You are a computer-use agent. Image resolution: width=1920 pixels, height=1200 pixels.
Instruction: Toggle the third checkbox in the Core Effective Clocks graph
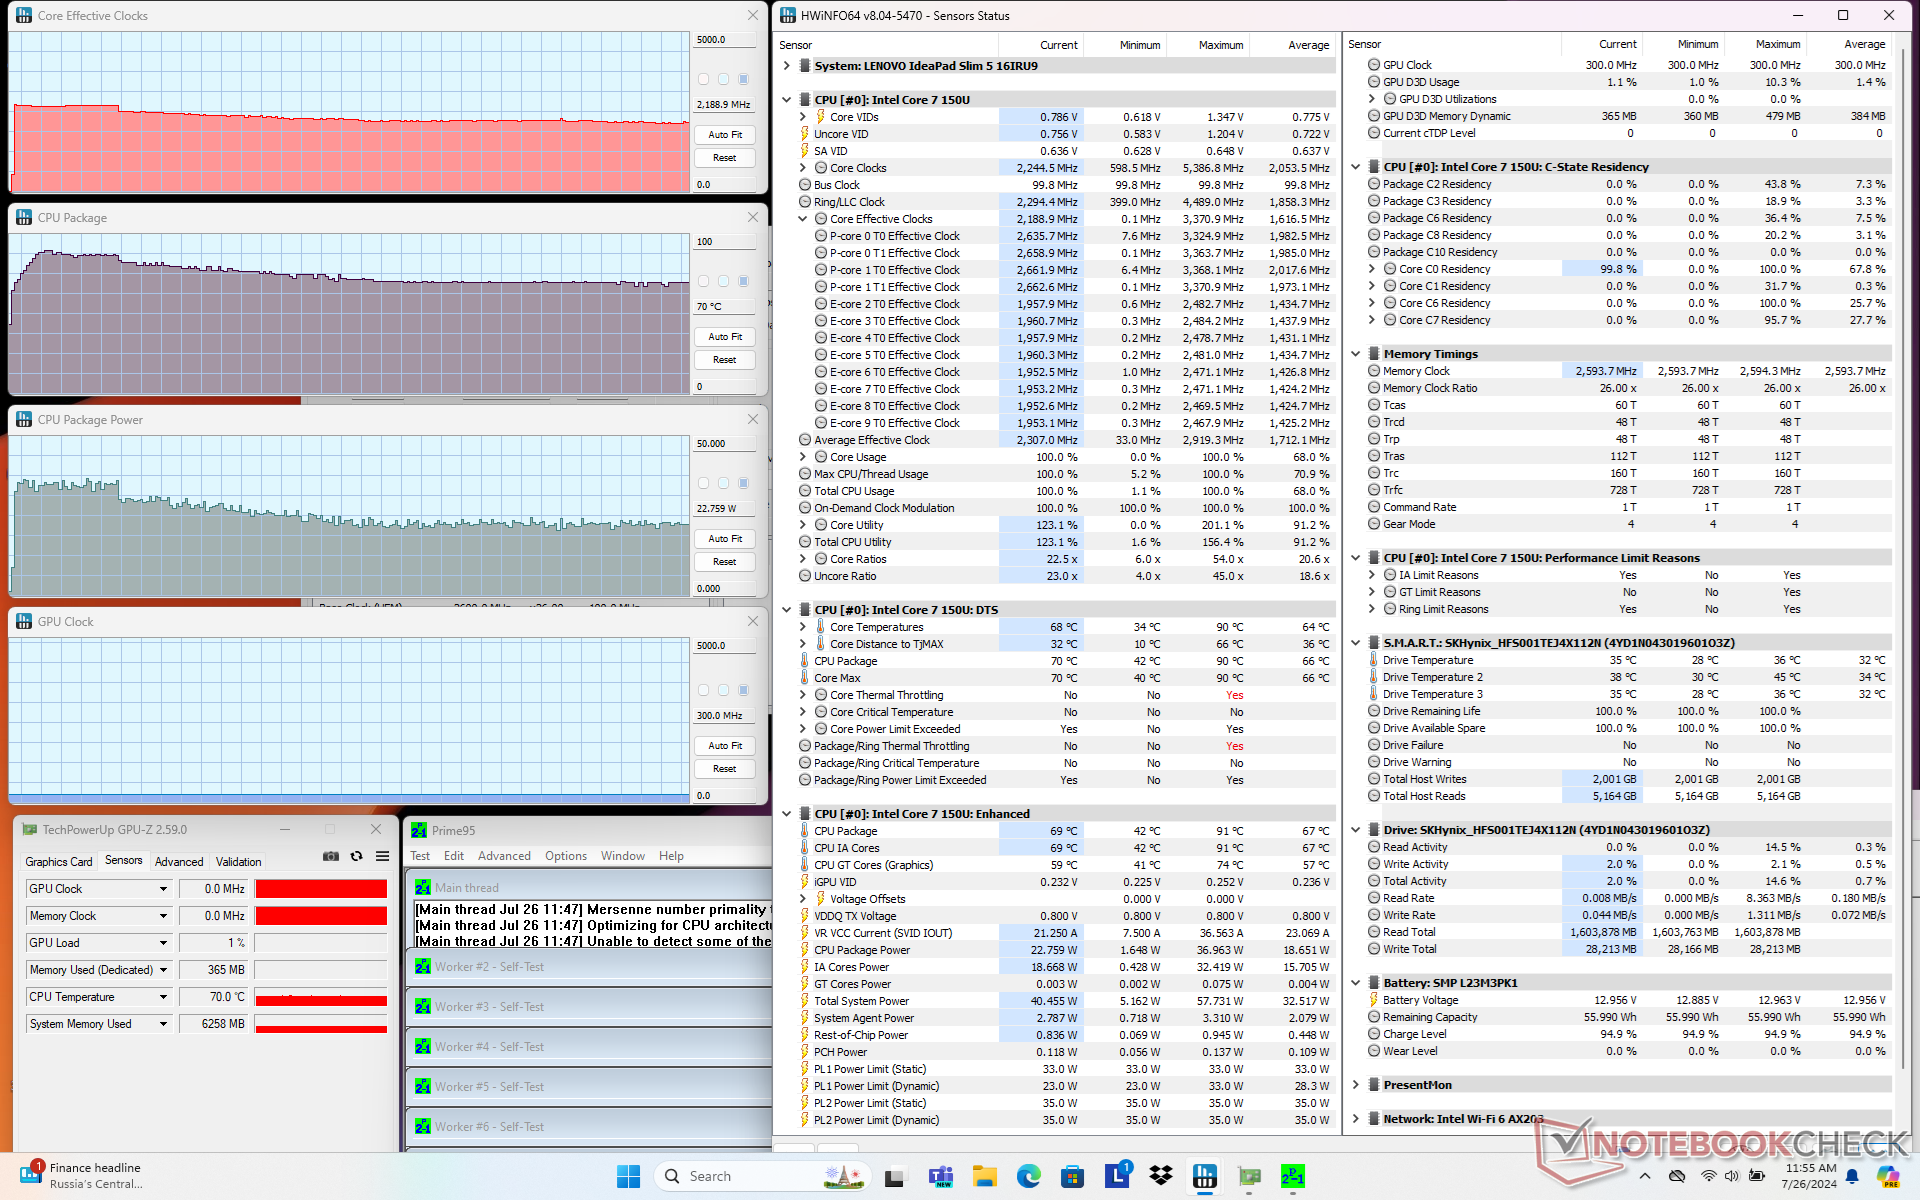(744, 79)
